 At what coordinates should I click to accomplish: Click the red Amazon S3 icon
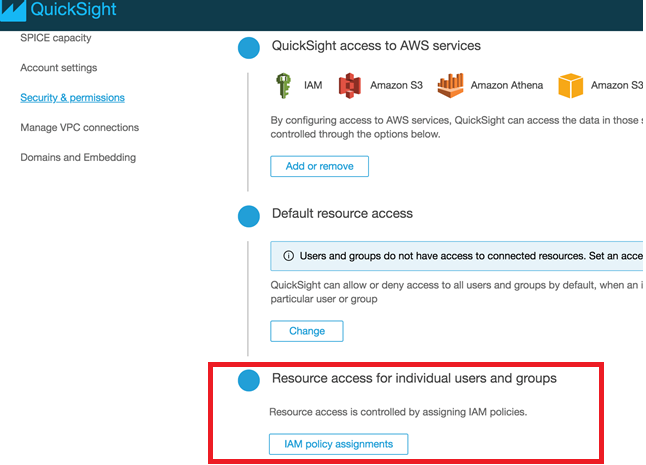coord(349,86)
